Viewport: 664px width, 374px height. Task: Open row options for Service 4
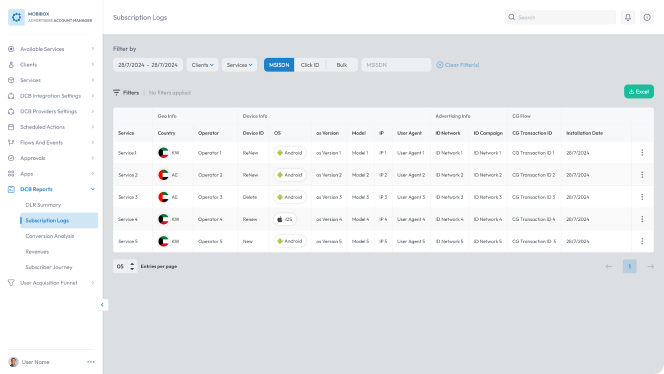point(642,219)
